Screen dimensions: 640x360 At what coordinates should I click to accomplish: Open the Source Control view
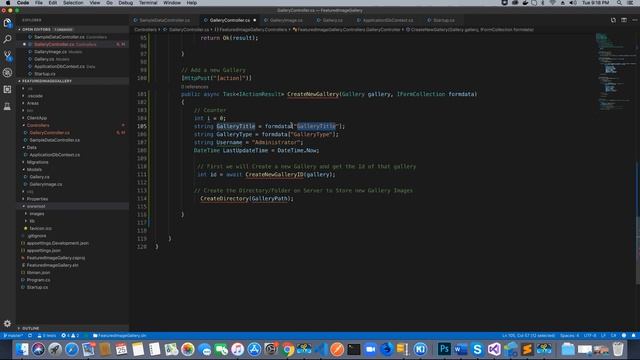pos(7,56)
